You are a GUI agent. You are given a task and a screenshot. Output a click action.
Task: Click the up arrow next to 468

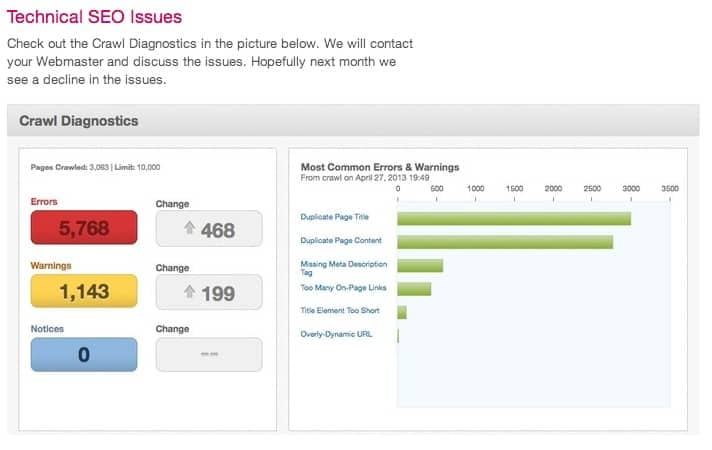pyautogui.click(x=189, y=227)
